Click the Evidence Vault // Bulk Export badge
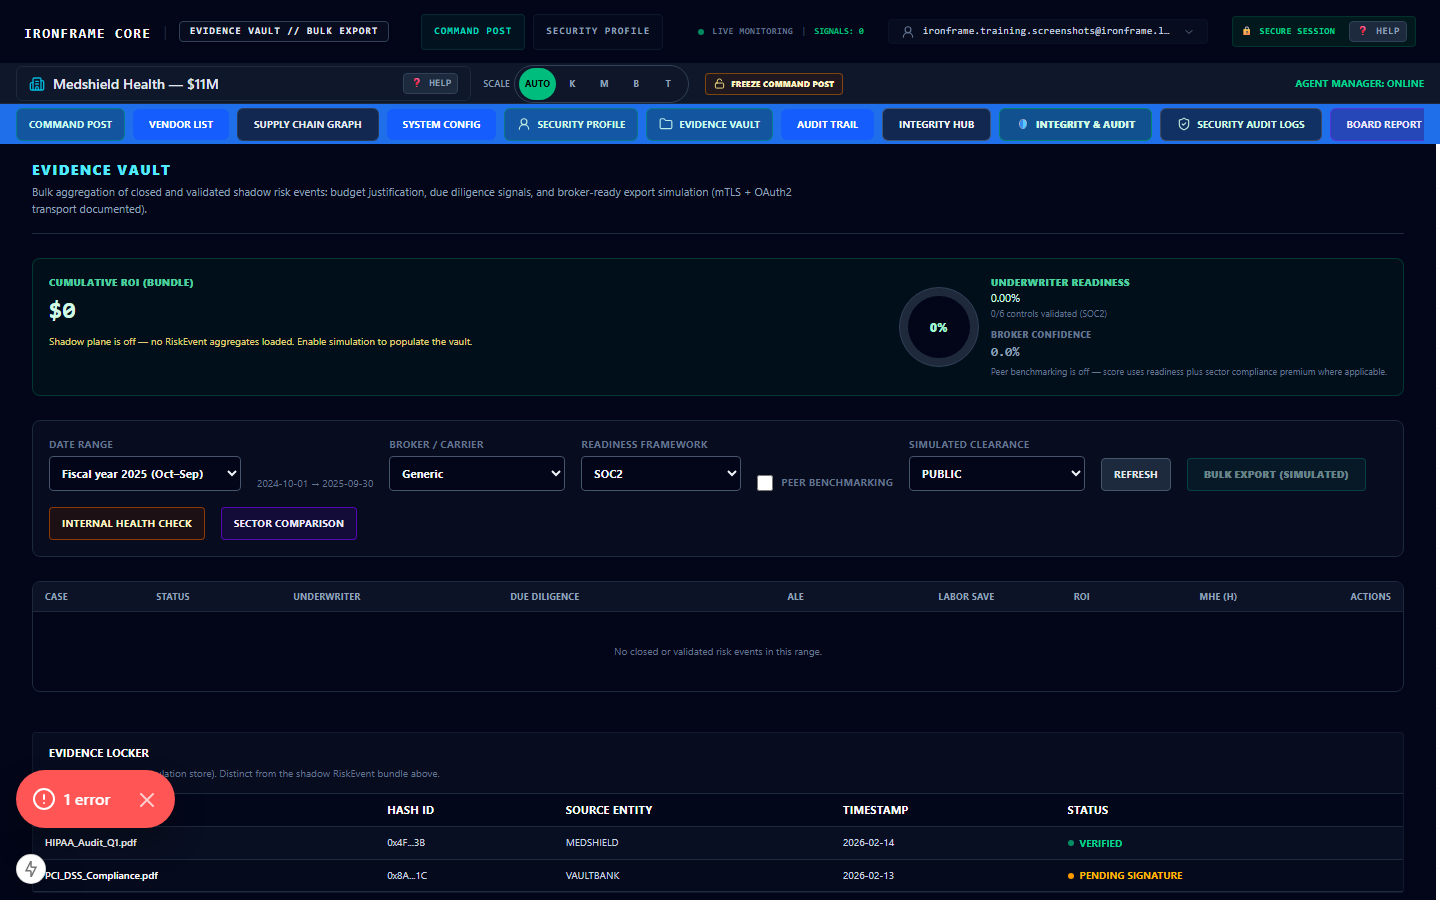 [x=284, y=31]
